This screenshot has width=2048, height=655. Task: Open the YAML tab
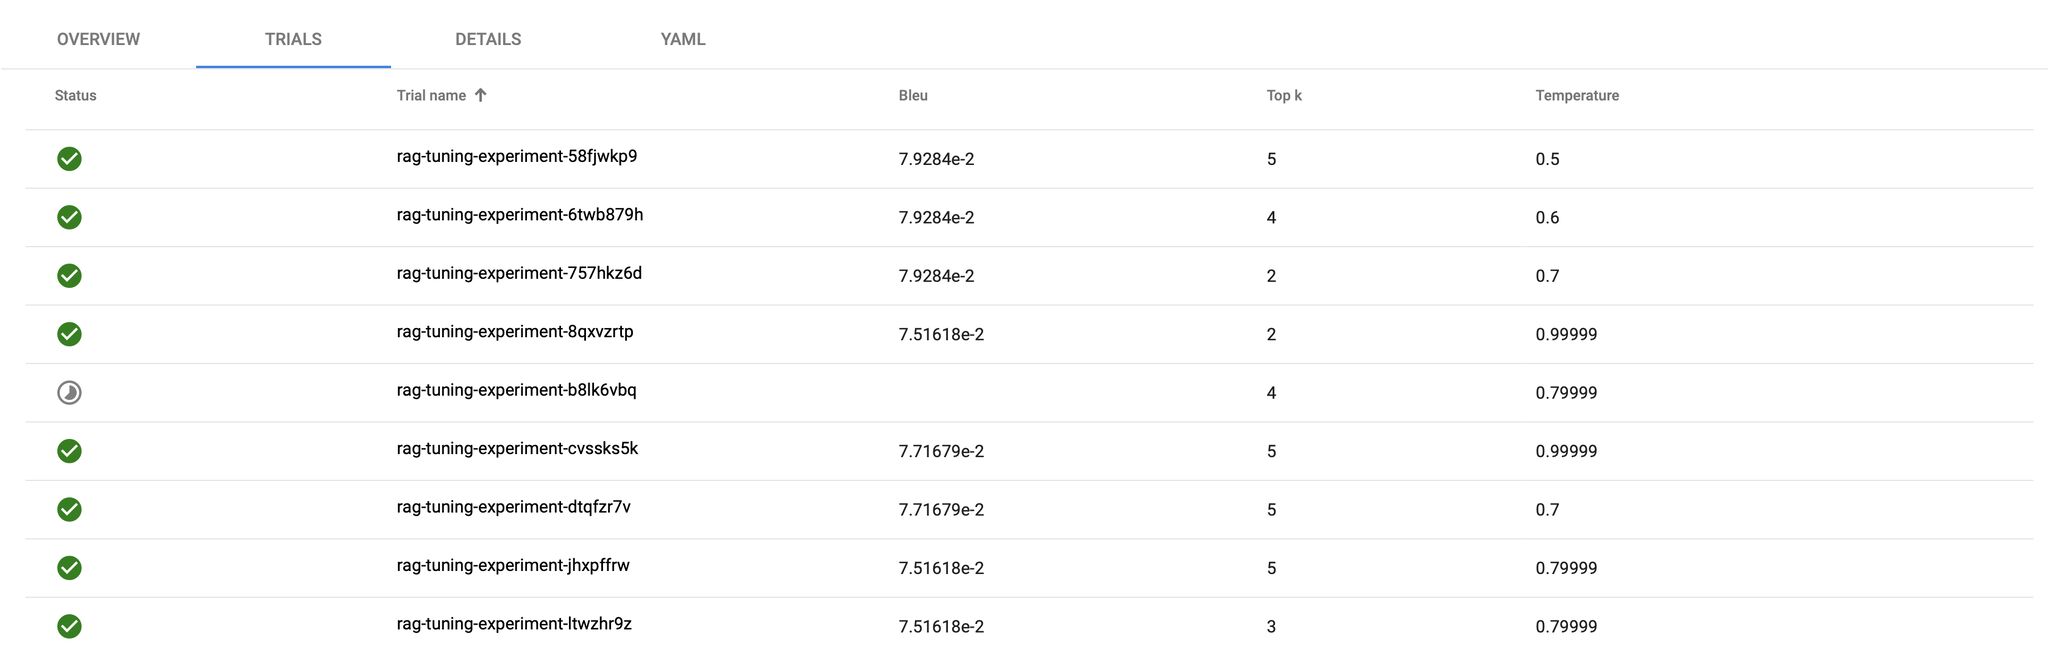click(x=681, y=39)
